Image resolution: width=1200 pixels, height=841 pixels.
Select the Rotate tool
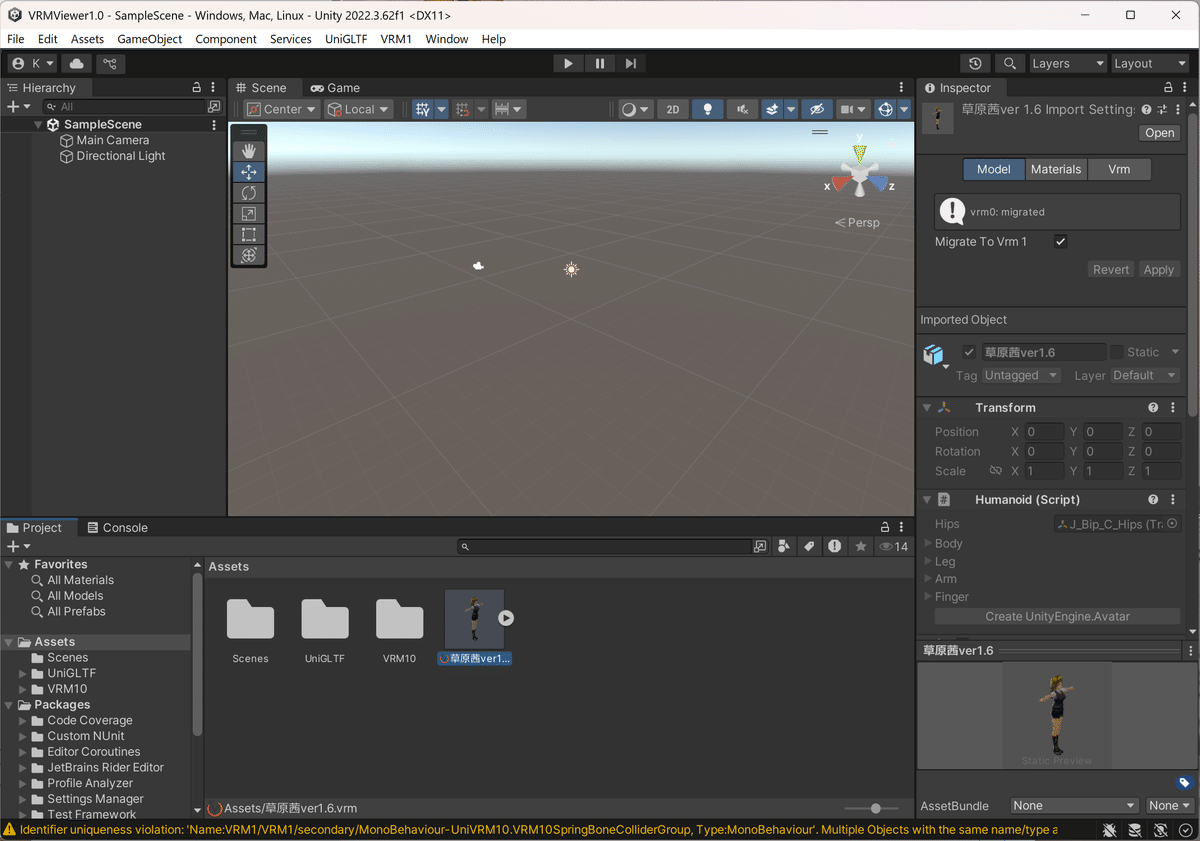click(x=248, y=192)
